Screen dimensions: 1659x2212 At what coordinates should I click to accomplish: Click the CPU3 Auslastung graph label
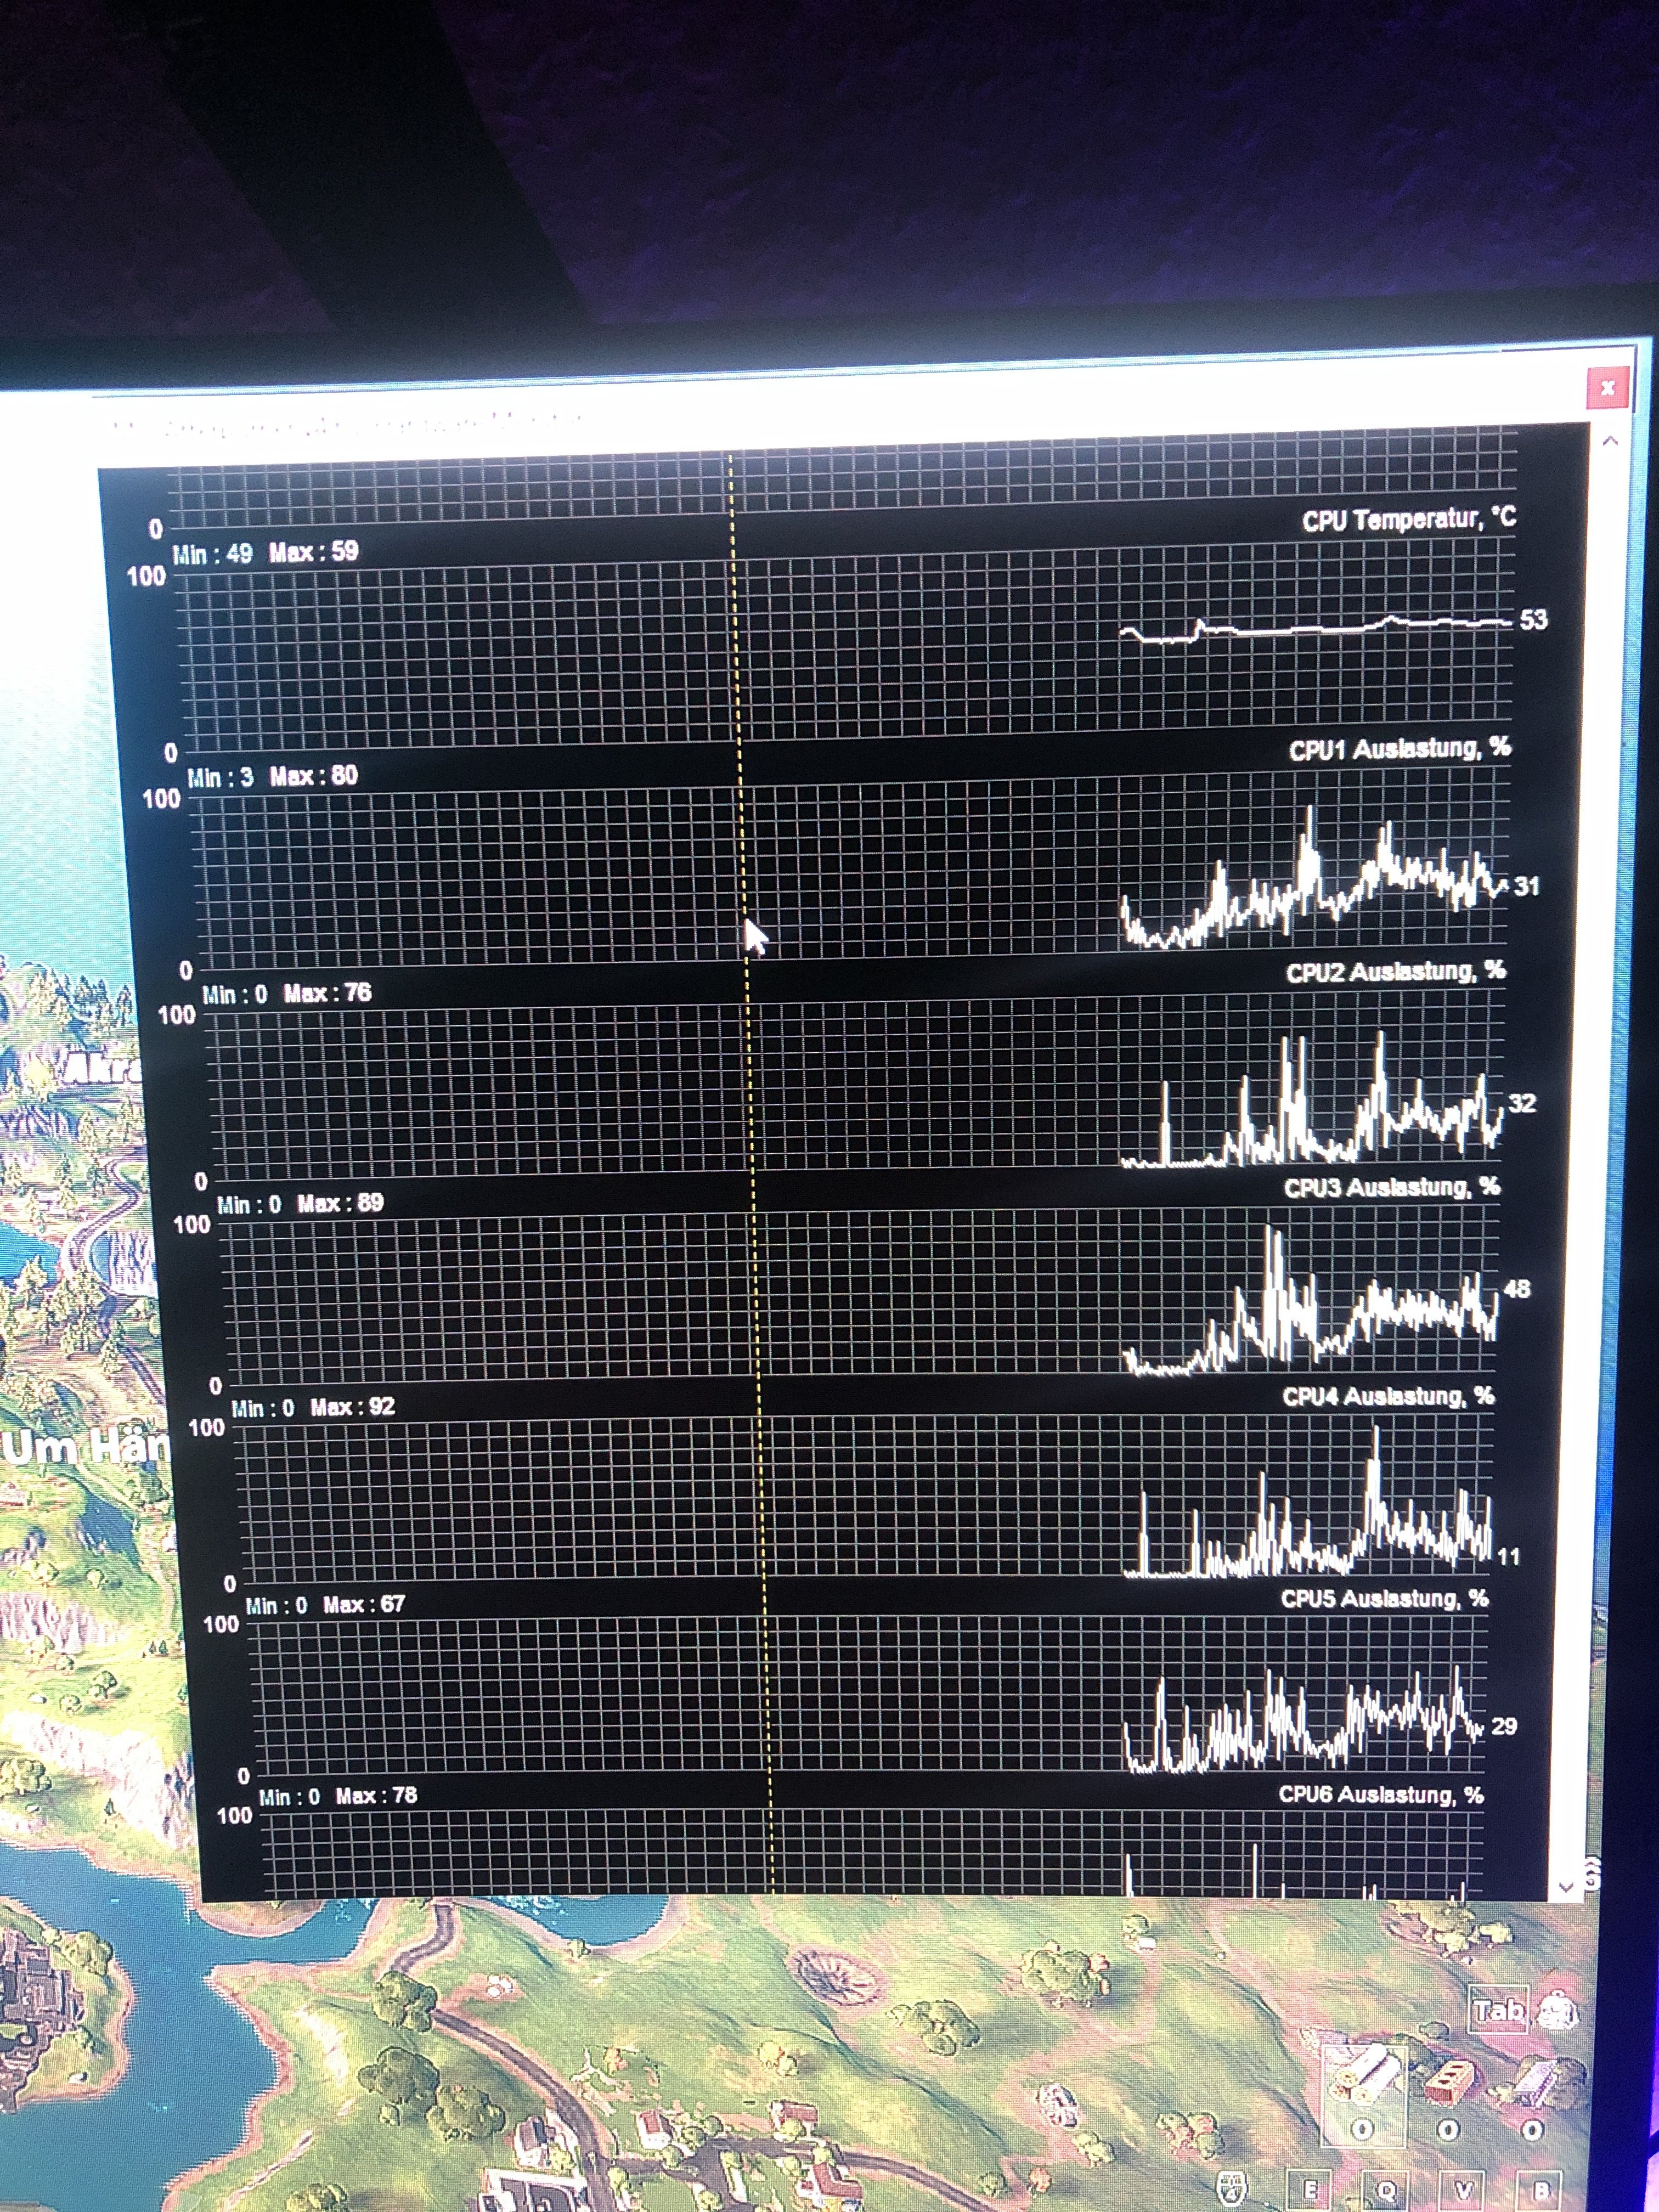point(1391,1187)
